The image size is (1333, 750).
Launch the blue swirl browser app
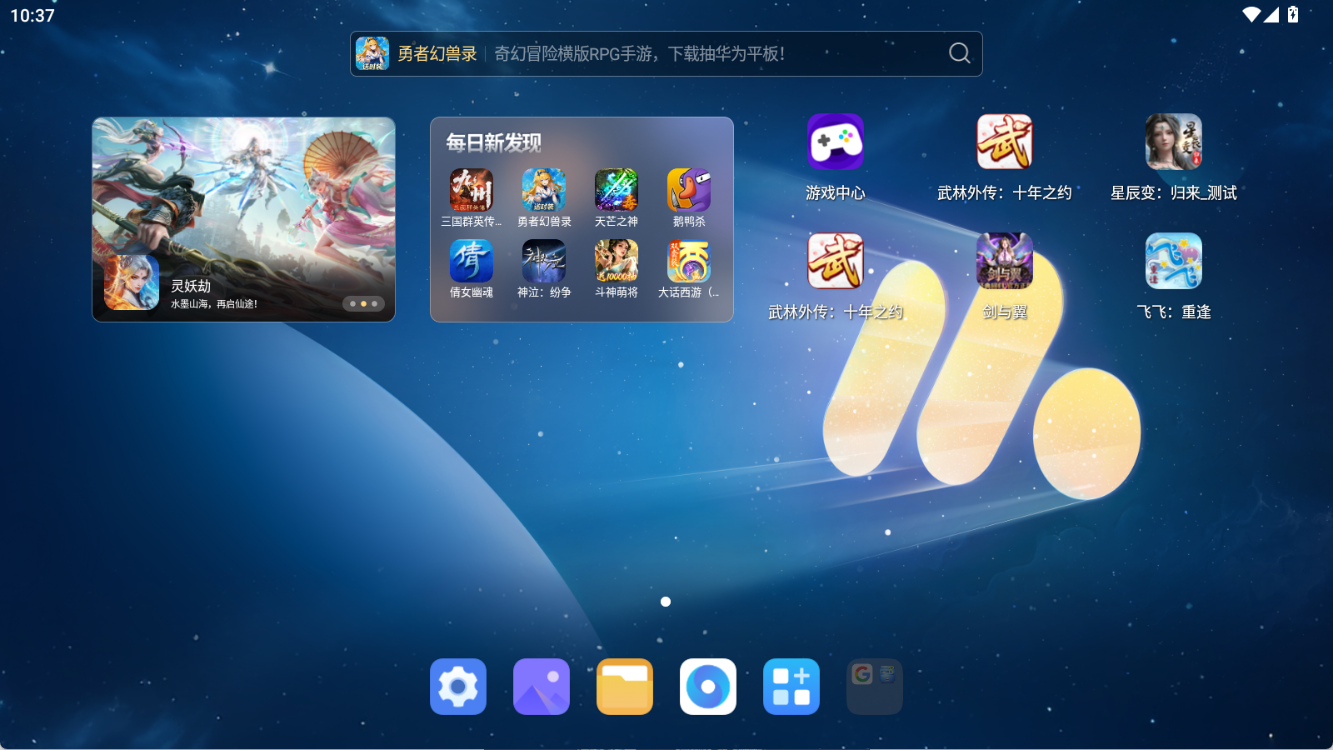coord(708,687)
